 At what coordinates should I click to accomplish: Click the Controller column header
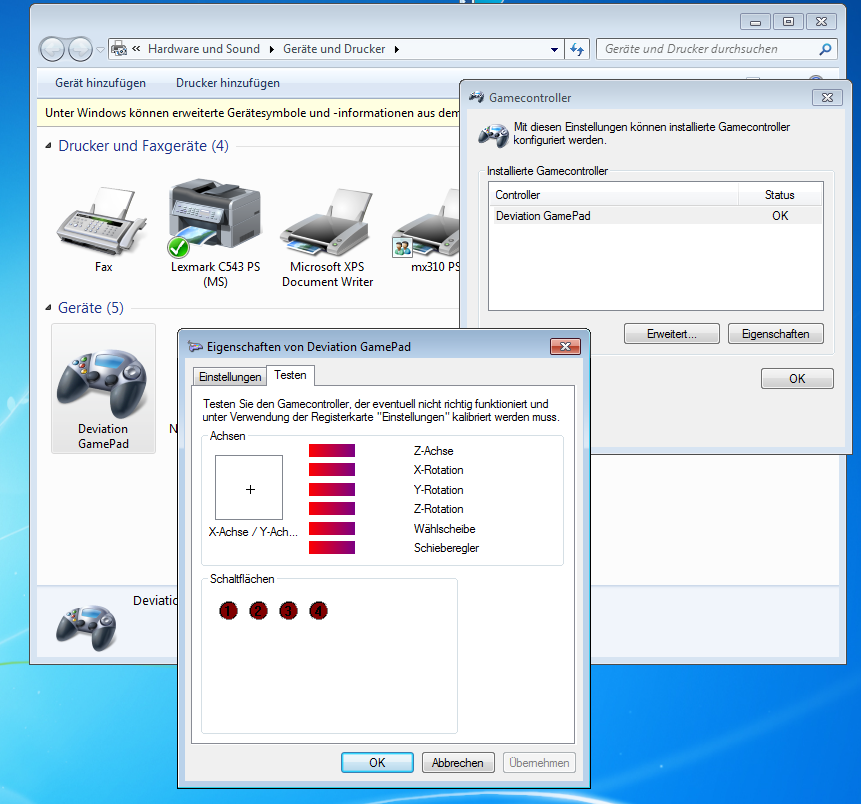tap(613, 195)
